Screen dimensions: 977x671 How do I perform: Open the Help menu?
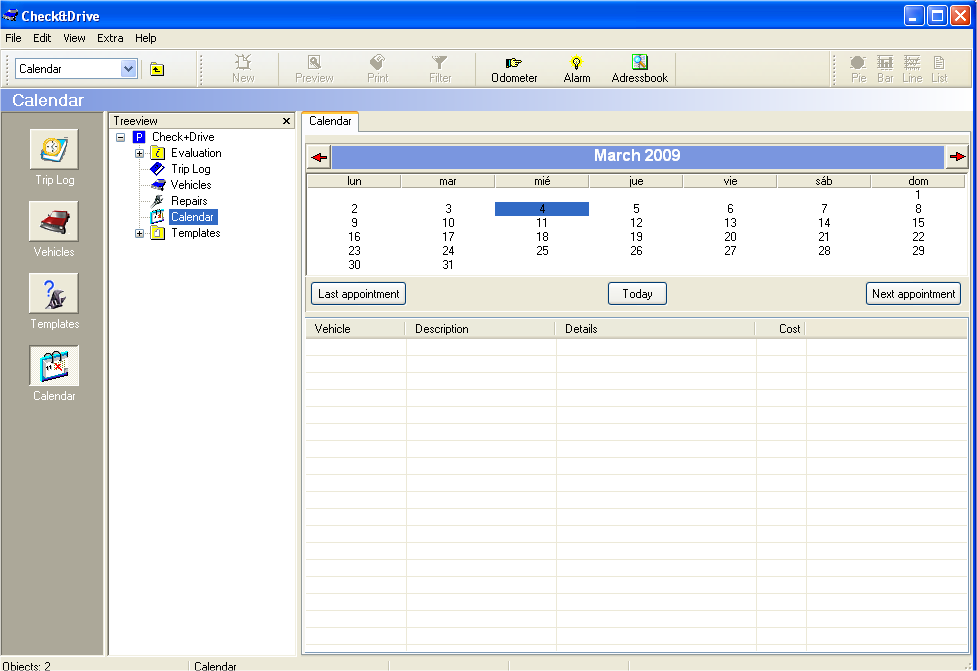click(146, 38)
